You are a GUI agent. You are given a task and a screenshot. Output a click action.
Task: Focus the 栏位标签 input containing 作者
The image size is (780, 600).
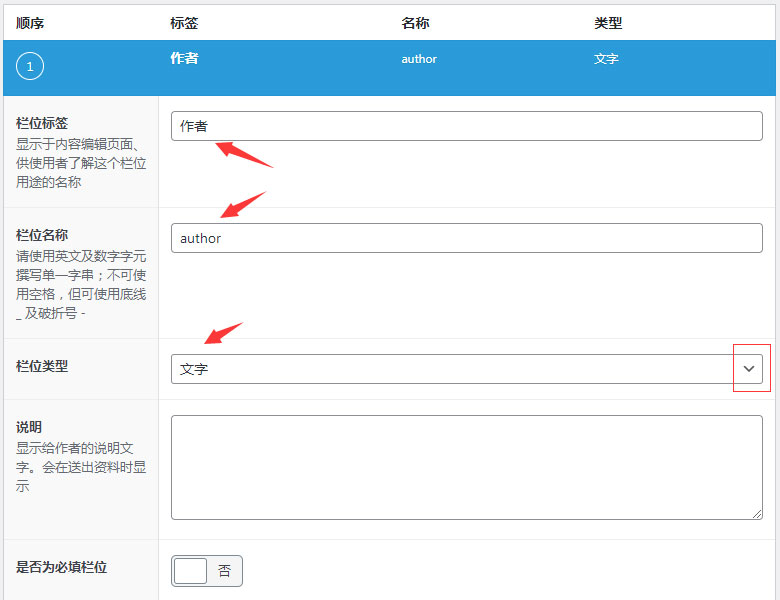tap(466, 126)
